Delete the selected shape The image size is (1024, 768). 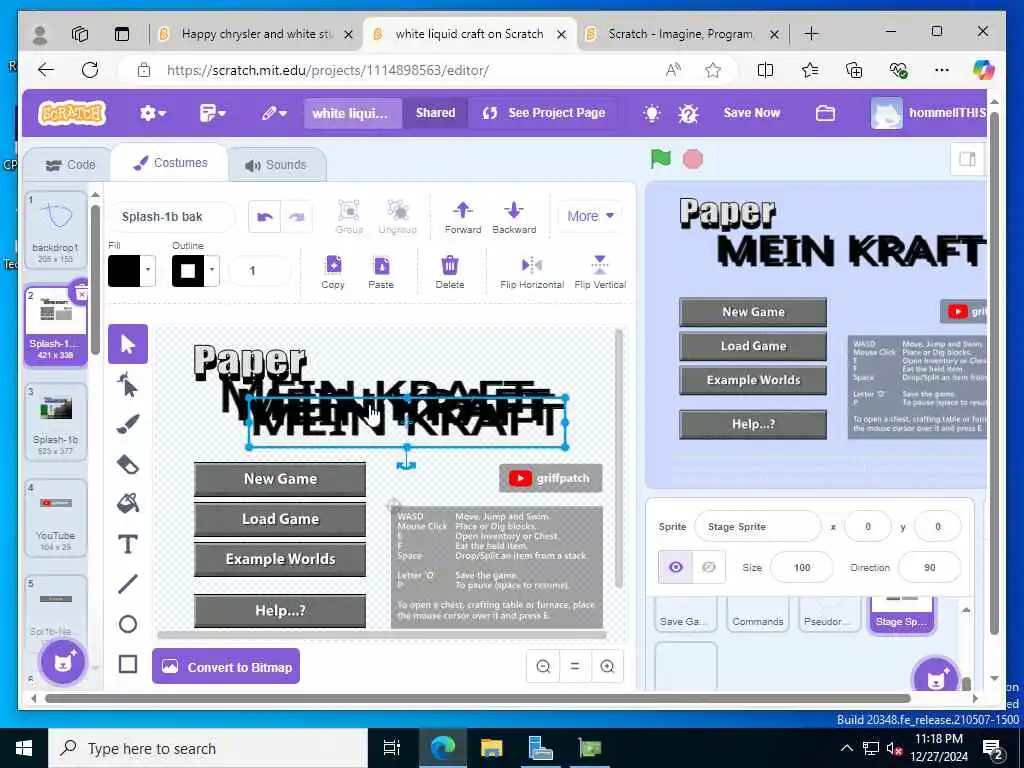pyautogui.click(x=450, y=272)
